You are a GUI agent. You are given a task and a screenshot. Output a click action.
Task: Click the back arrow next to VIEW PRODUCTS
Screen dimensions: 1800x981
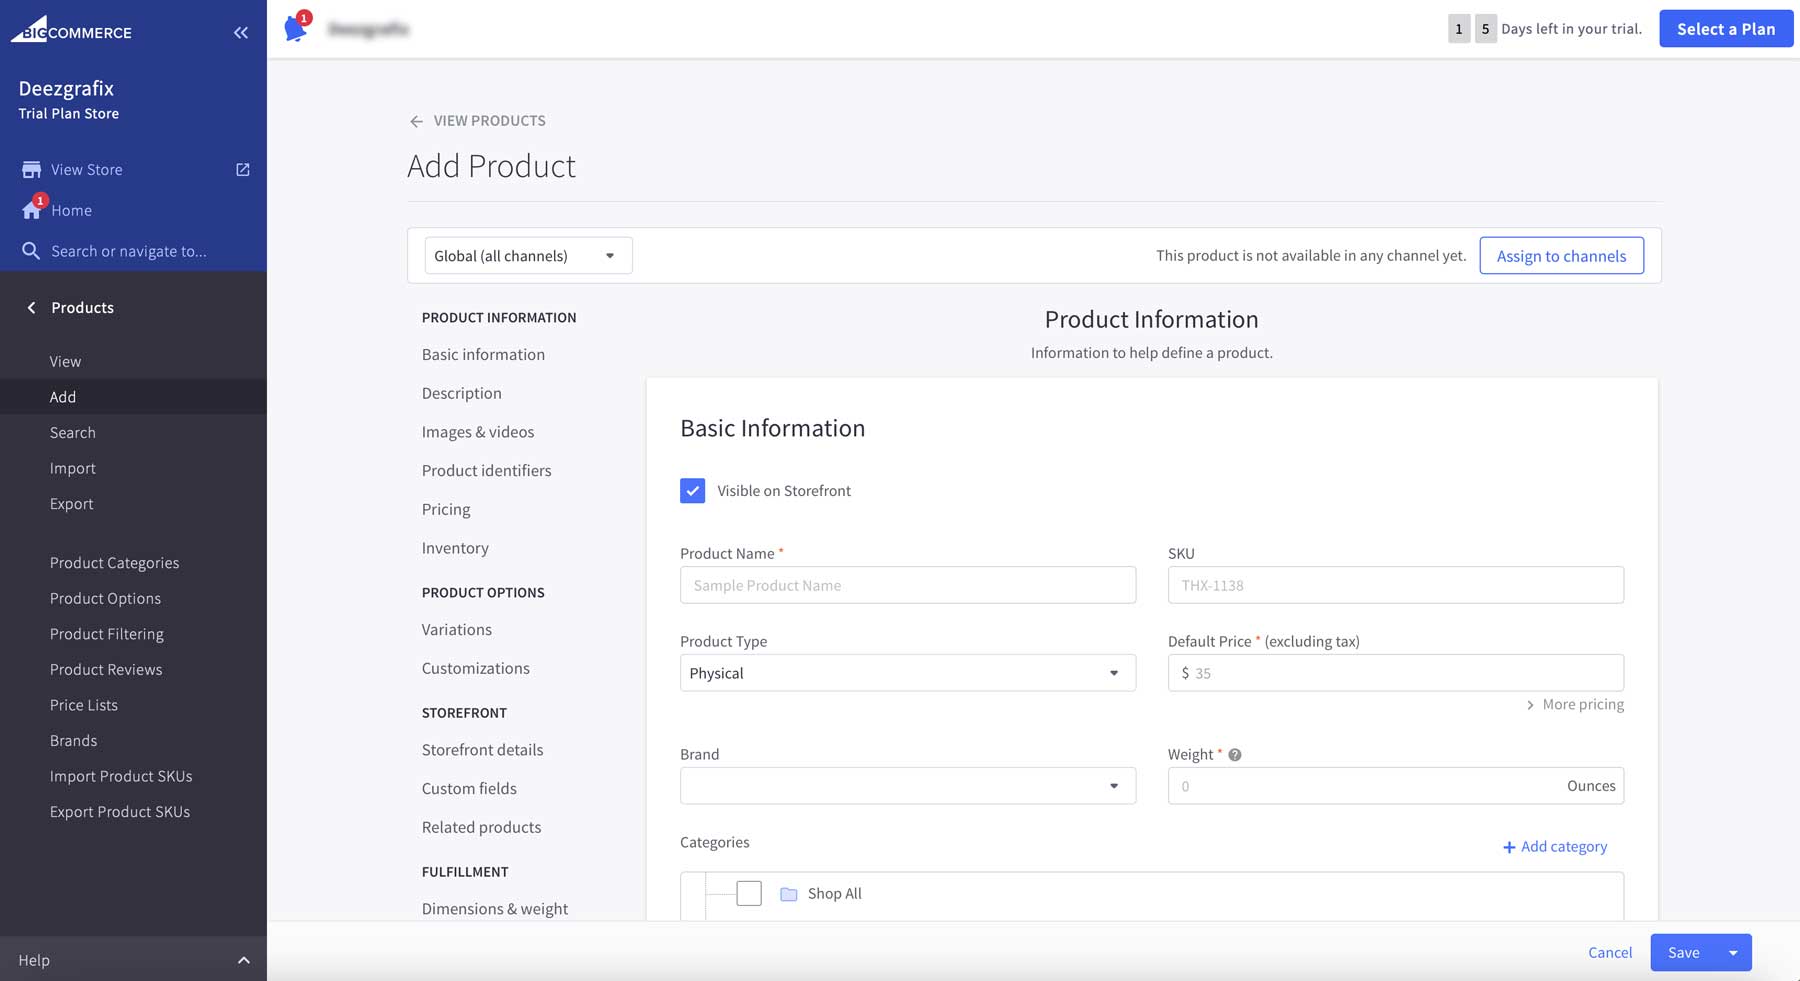click(417, 120)
